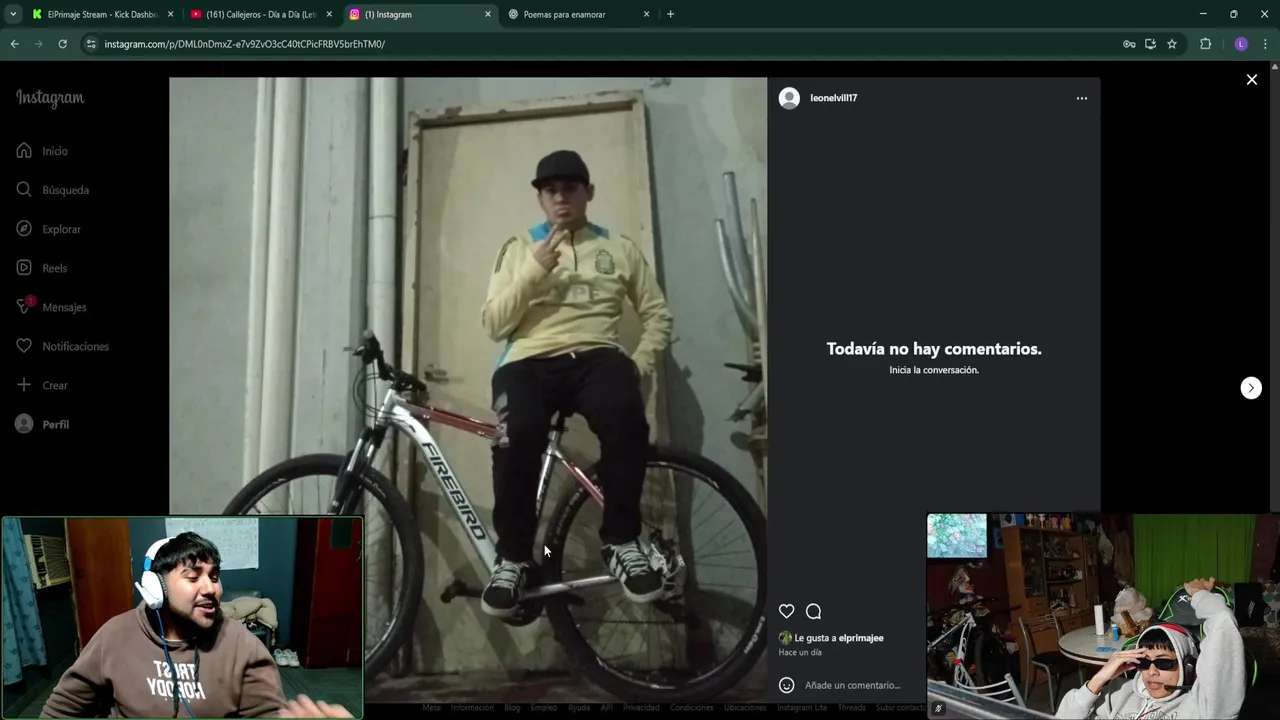Viewport: 1280px width, 720px height.
Task: Open leonelvill17 username link
Action: pos(834,98)
